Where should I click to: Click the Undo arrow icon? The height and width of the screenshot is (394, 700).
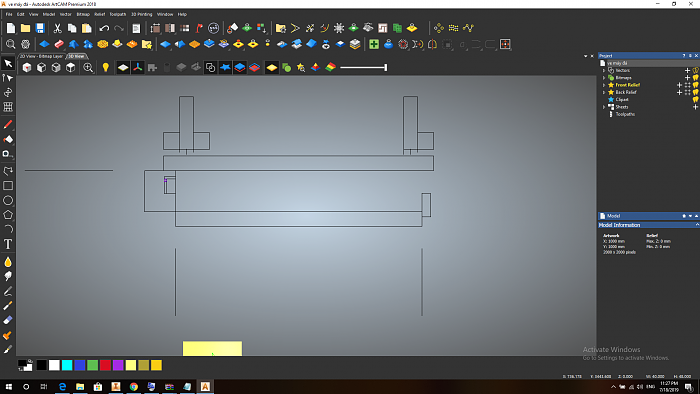[104, 28]
